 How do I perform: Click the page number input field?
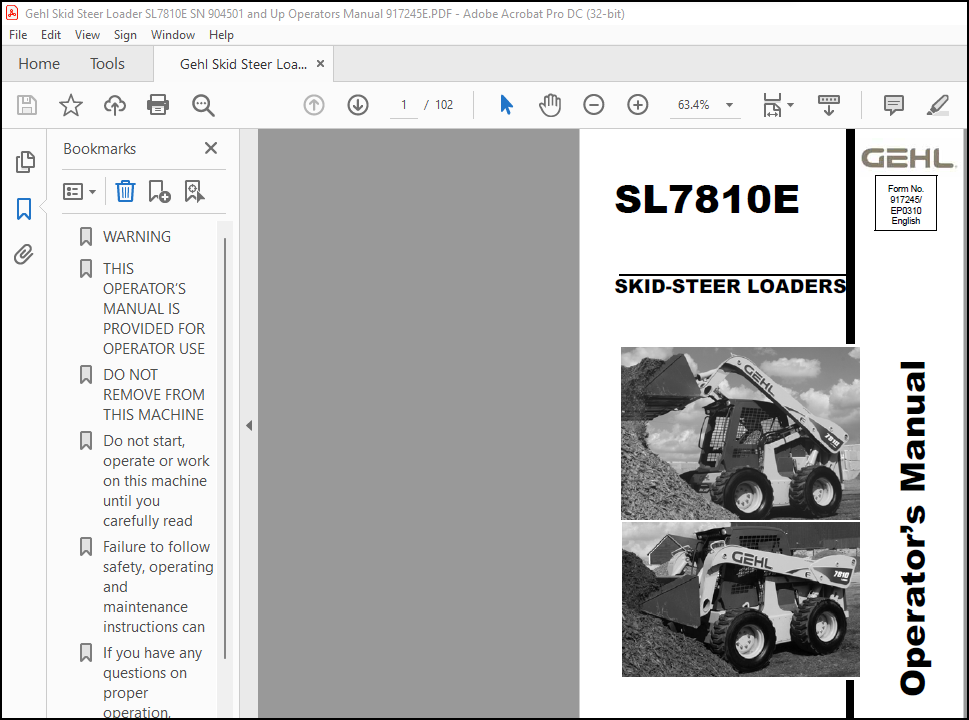[404, 105]
